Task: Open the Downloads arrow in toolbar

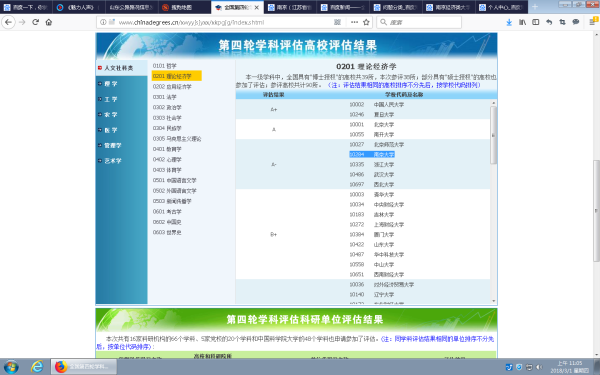Action: point(509,22)
